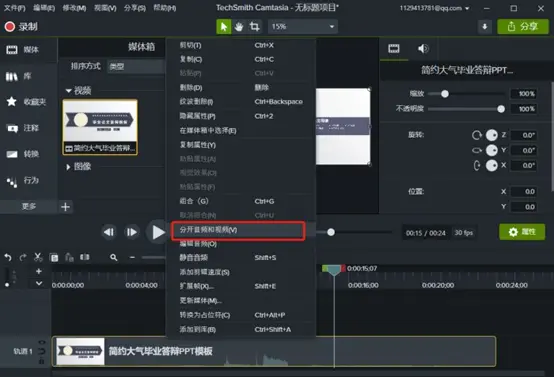
Task: Add a new track with plus icon
Action: click(39, 271)
